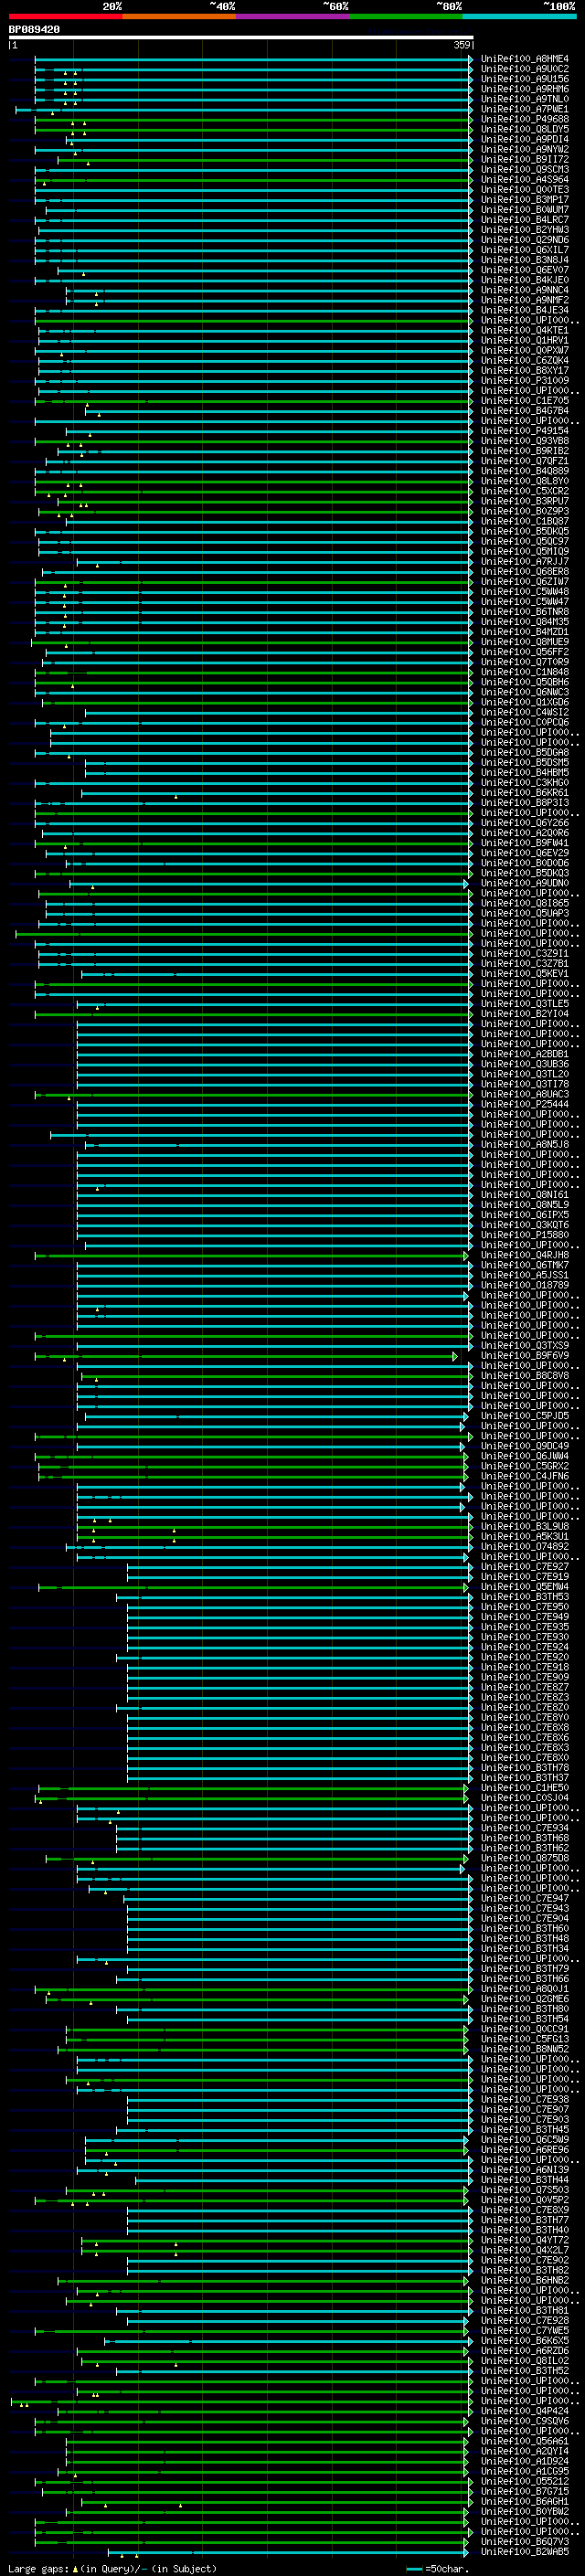Open UniRef100_C3KHG0 hit

click(x=525, y=782)
